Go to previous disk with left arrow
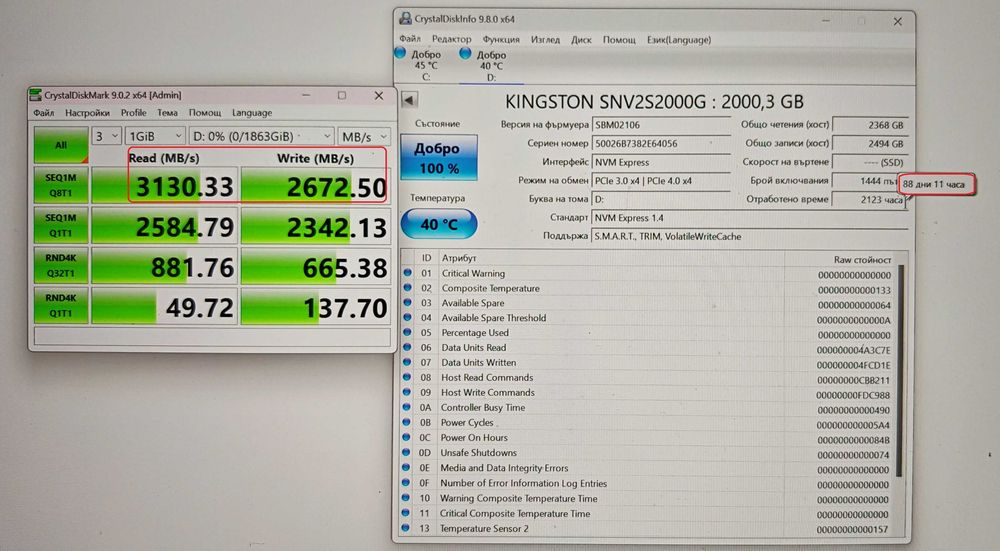Image resolution: width=1000 pixels, height=551 pixels. tap(409, 100)
